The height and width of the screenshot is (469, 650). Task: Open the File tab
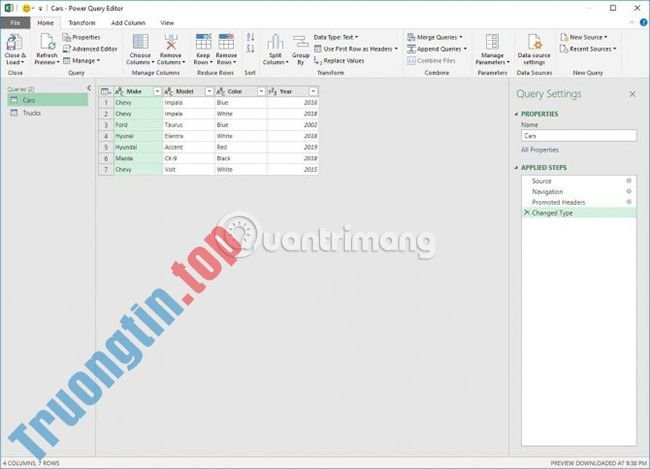15,23
